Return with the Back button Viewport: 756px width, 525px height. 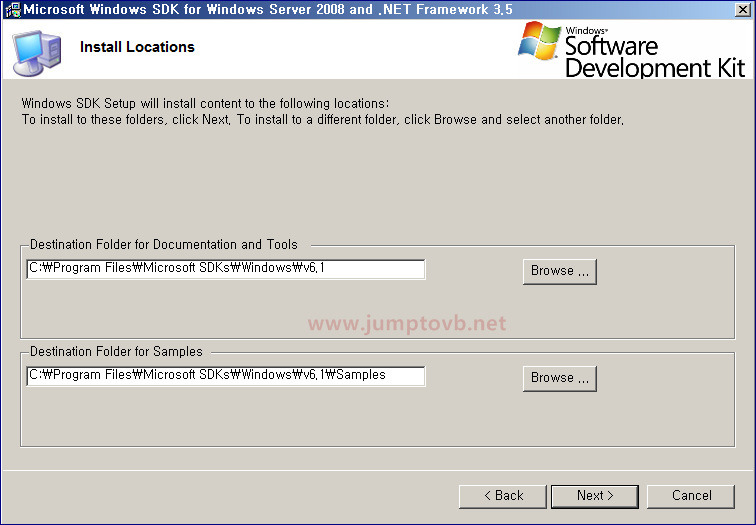pos(503,496)
